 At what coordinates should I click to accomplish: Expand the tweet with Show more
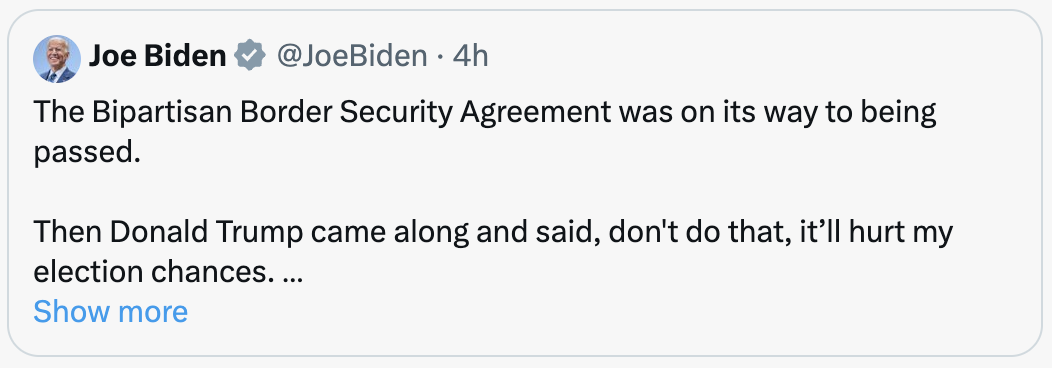point(111,312)
